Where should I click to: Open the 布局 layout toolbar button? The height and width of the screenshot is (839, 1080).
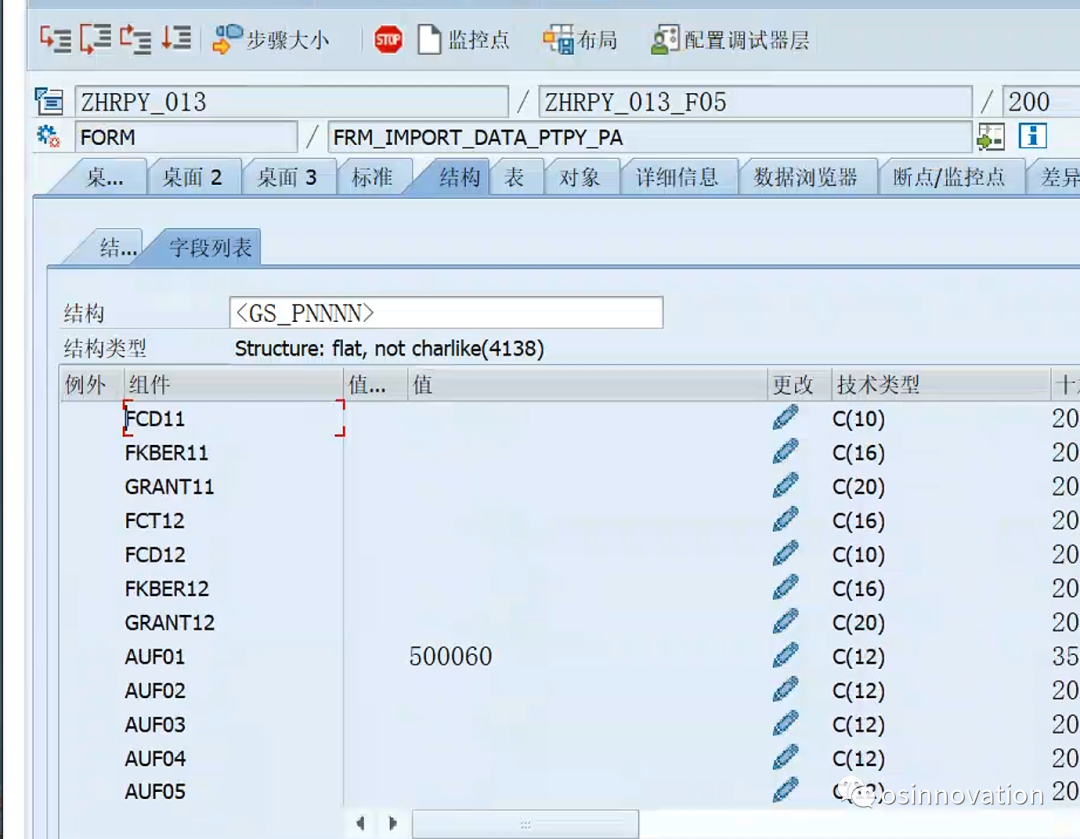point(580,40)
